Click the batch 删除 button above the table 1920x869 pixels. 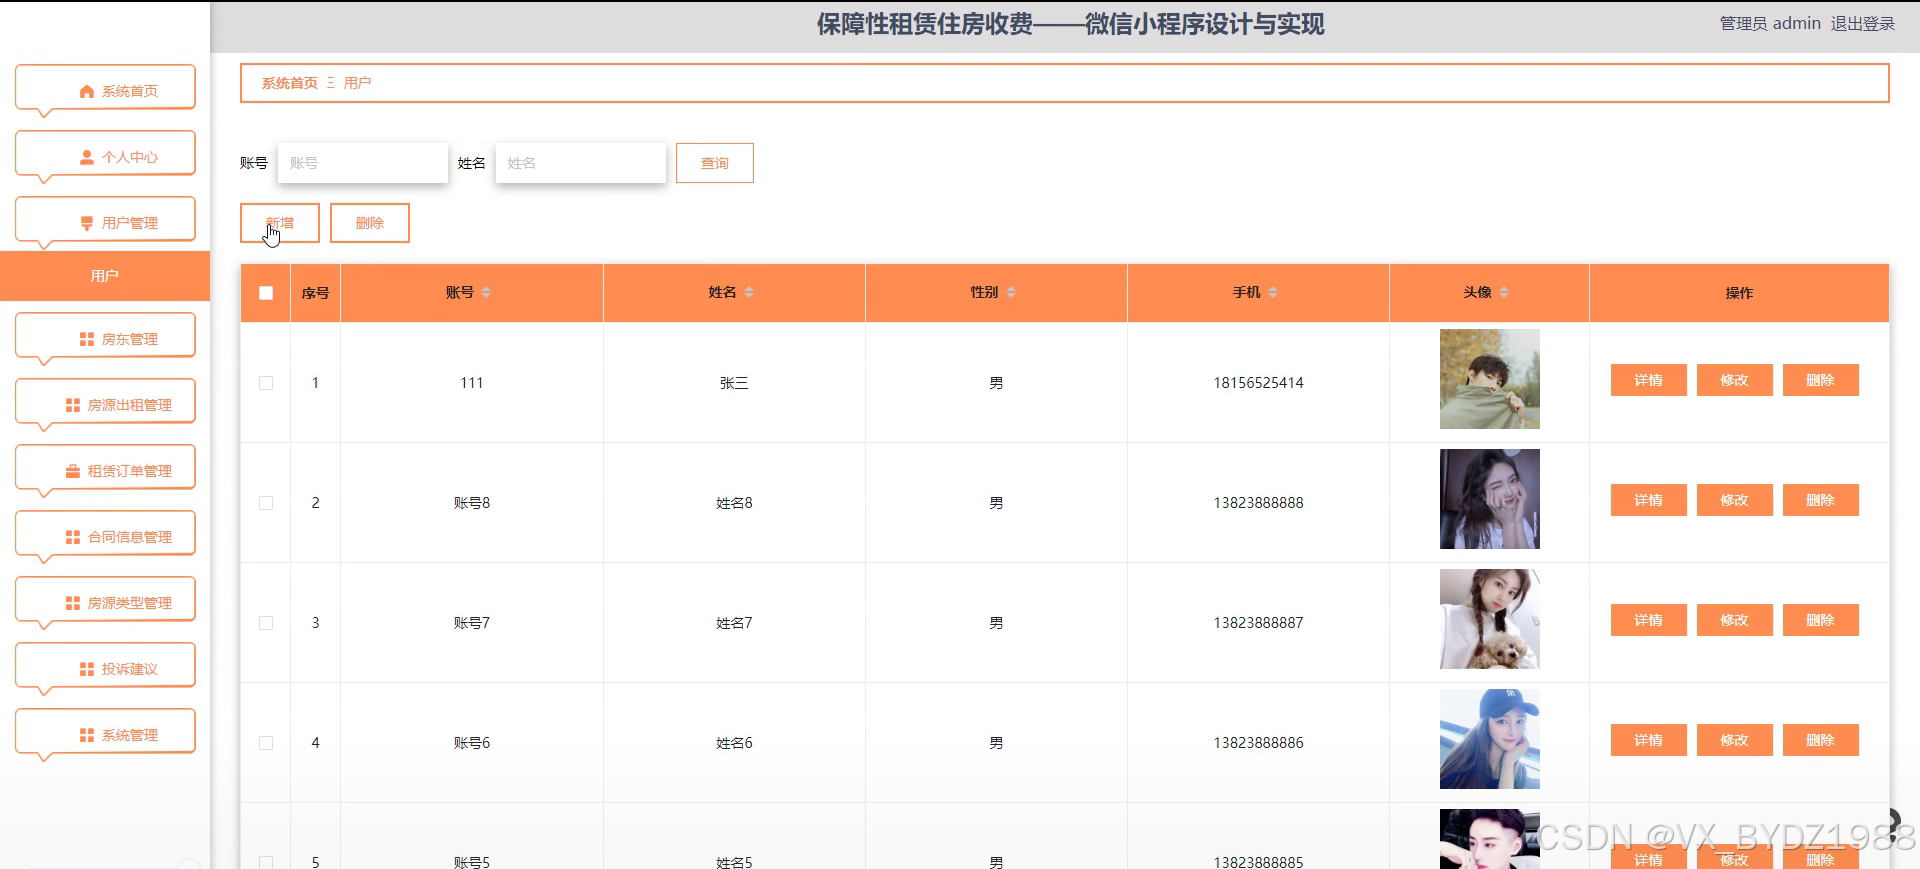tap(370, 223)
